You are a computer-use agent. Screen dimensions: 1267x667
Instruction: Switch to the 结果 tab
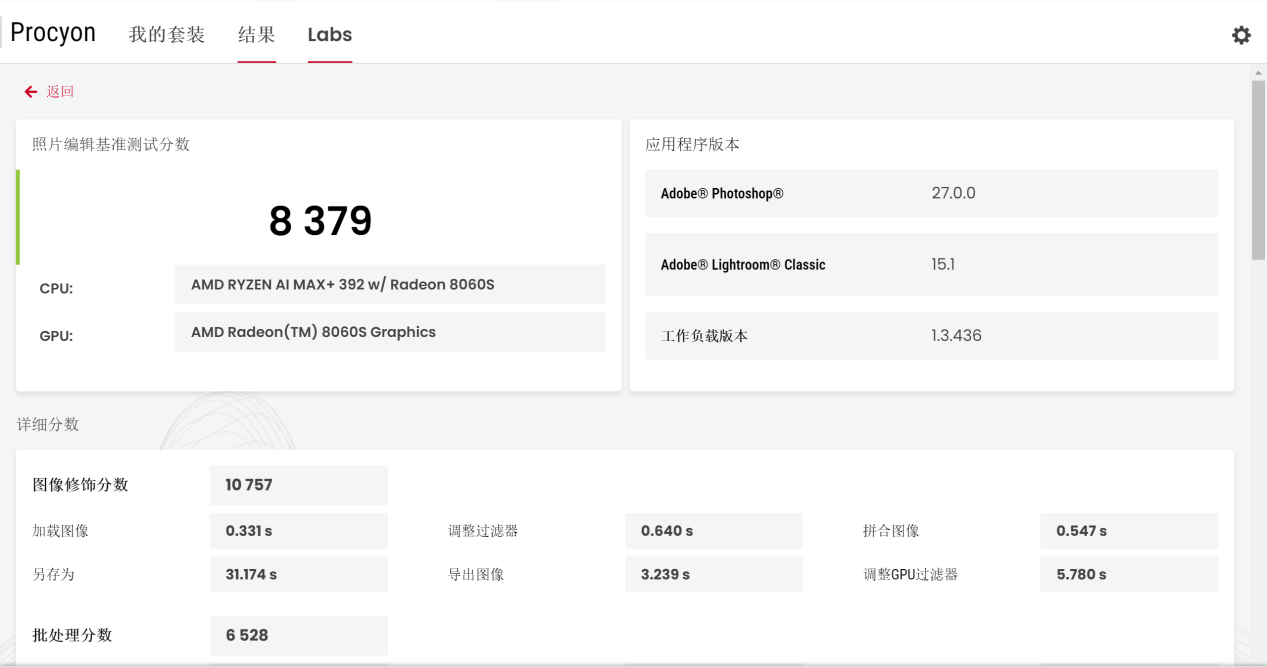click(256, 35)
